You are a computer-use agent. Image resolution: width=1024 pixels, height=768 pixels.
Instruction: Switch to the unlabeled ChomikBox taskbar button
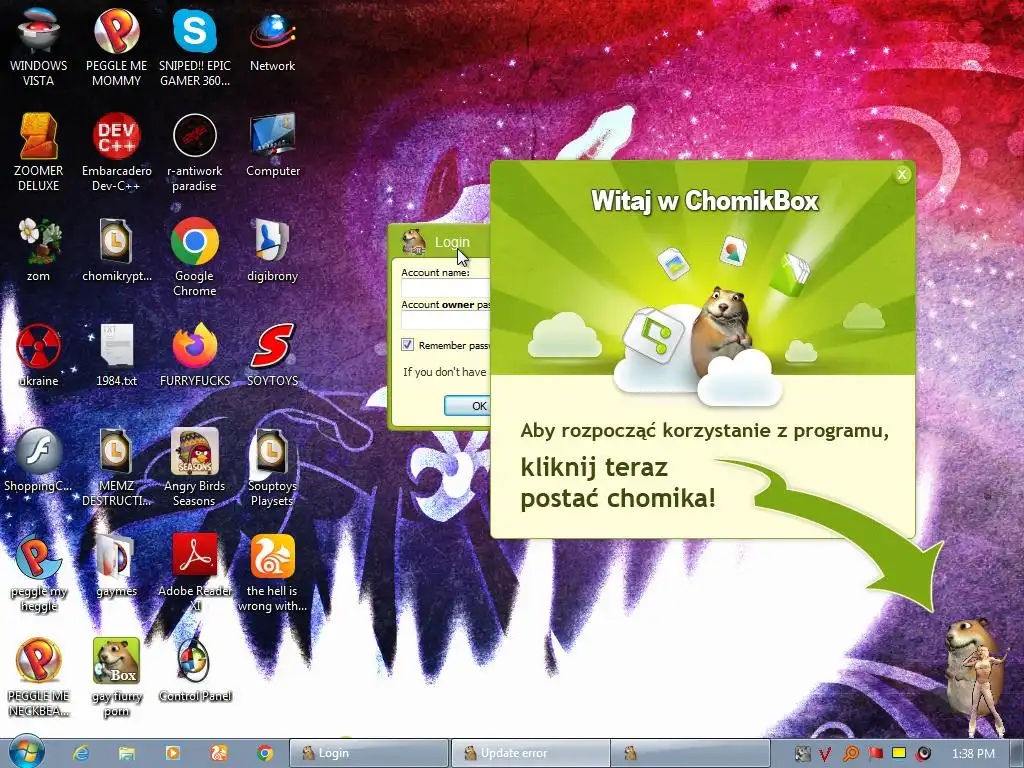(x=692, y=753)
